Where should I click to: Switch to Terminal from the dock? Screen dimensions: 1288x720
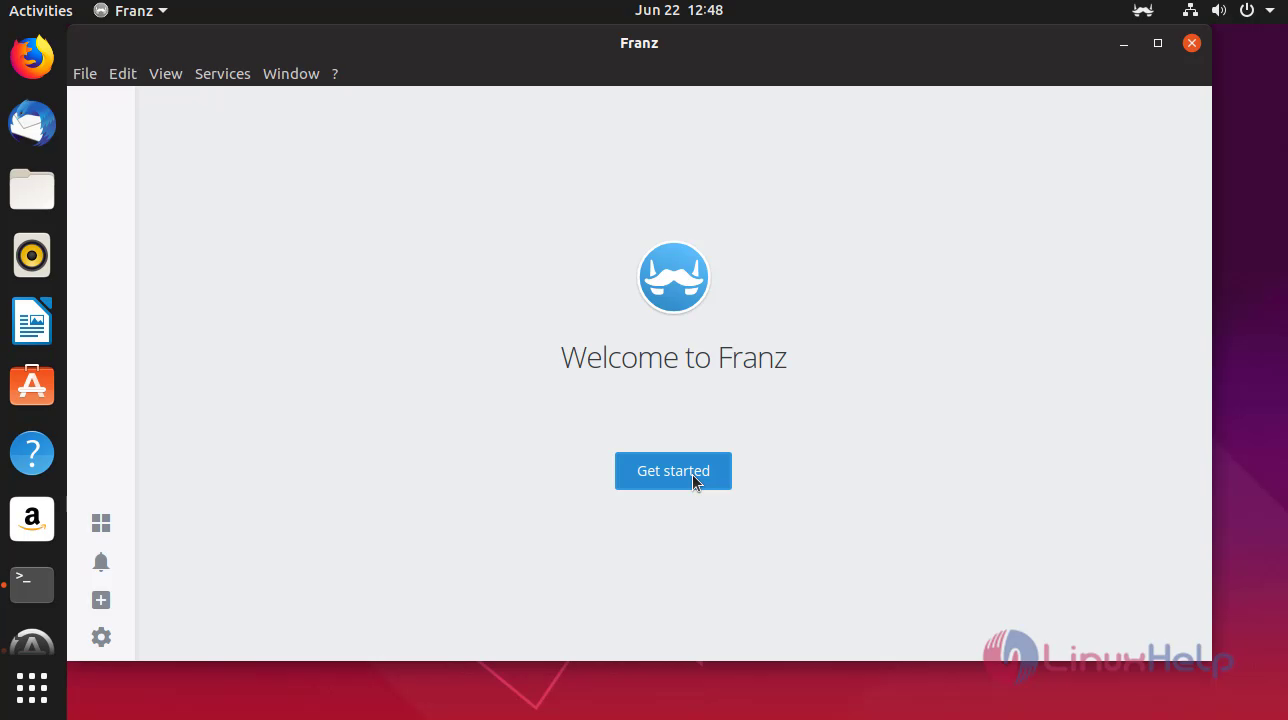(32, 584)
